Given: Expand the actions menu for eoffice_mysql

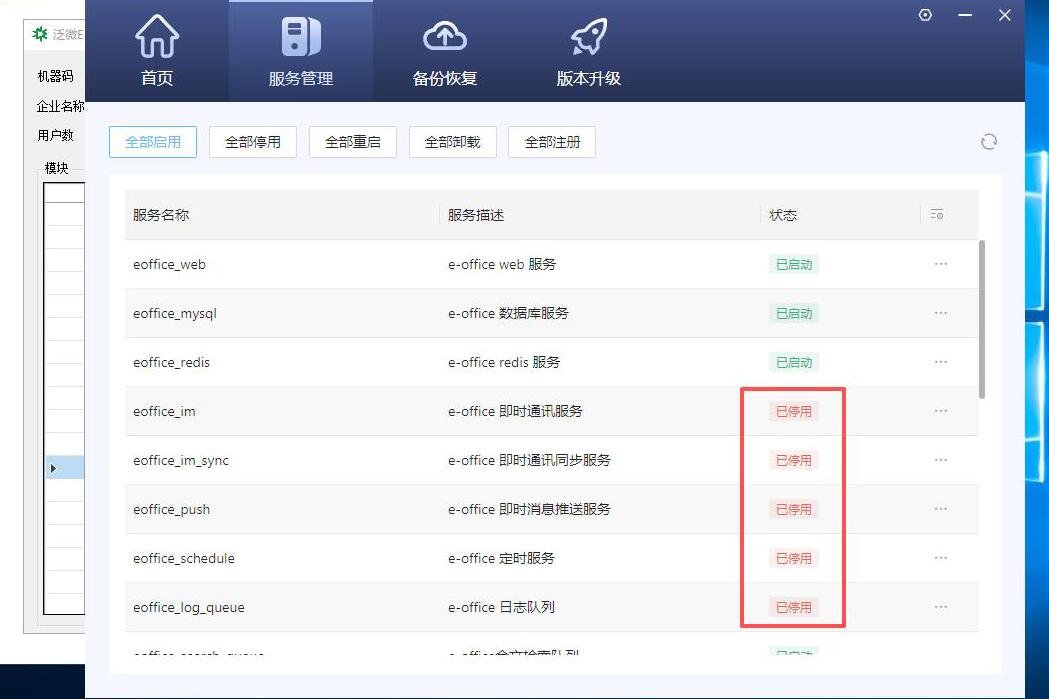Looking at the screenshot, I should [941, 313].
